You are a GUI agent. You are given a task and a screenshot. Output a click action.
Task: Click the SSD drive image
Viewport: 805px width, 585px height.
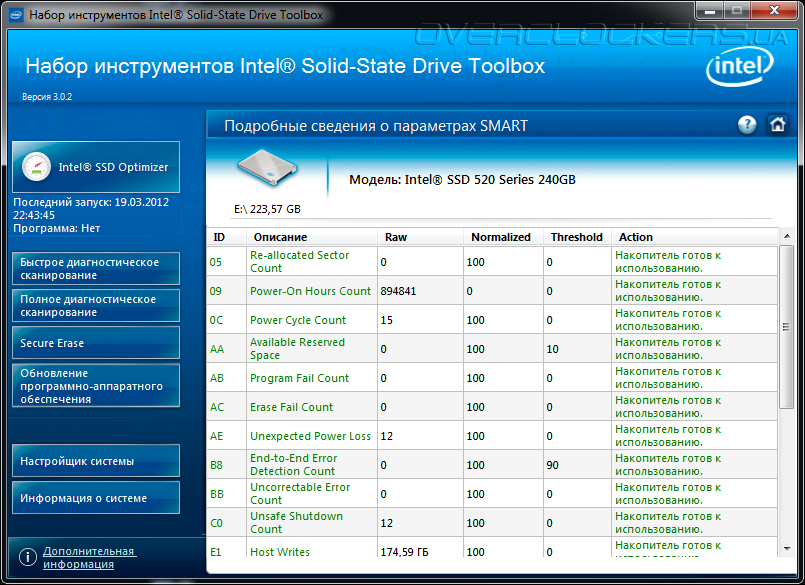[x=267, y=167]
